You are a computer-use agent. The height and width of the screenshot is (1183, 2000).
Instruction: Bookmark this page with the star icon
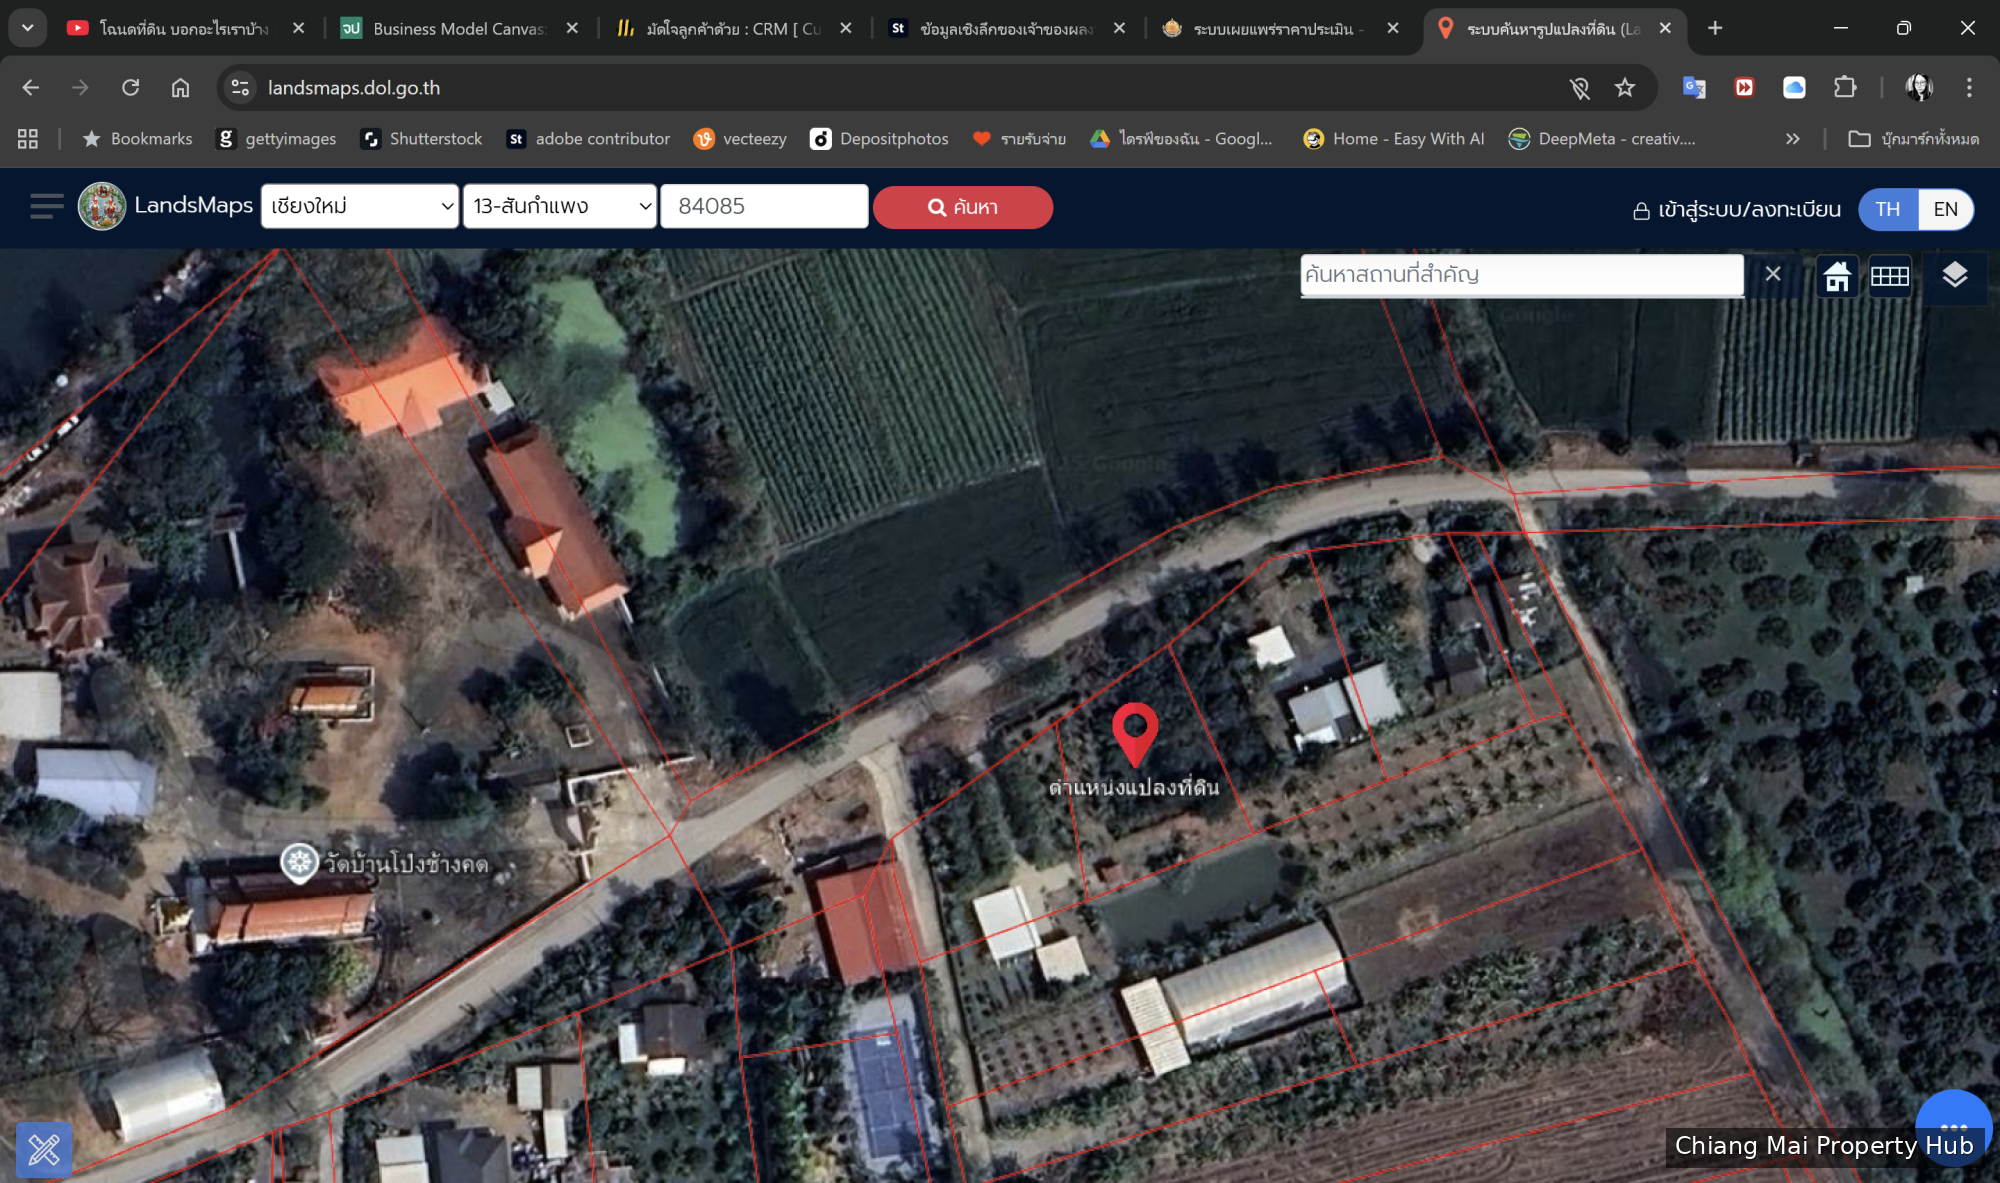tap(1625, 88)
